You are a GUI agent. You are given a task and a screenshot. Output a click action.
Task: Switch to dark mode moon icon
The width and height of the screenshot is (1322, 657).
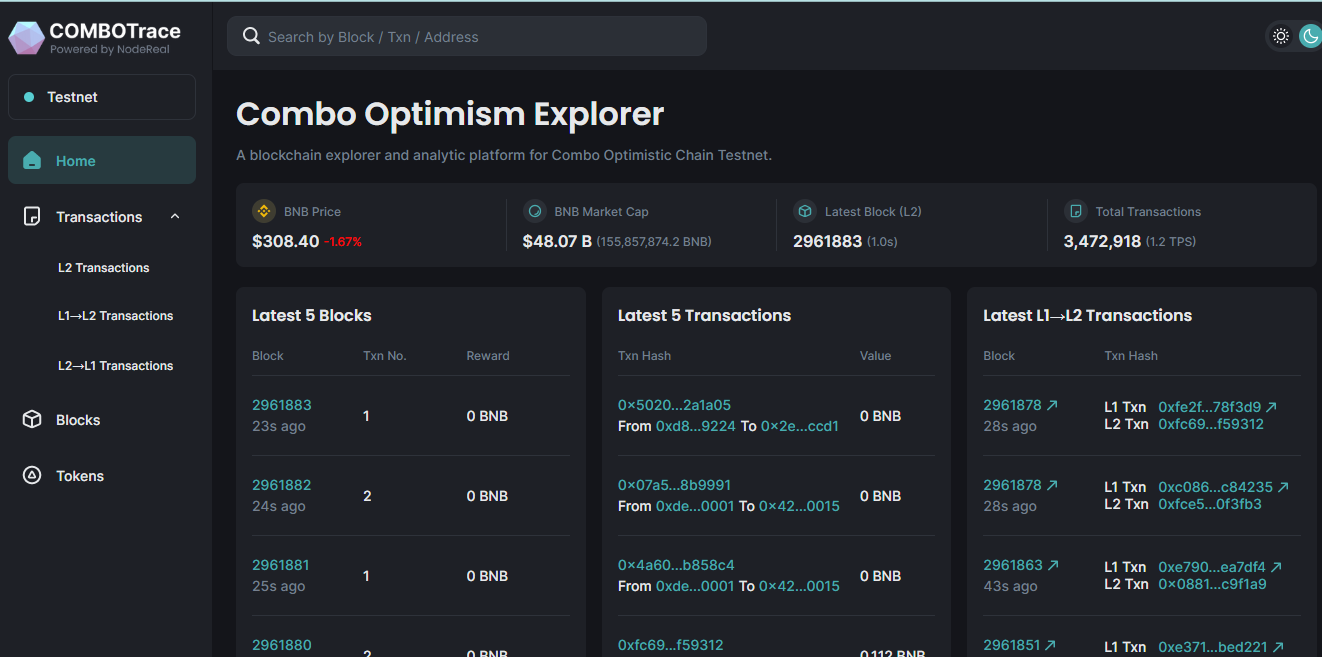click(1310, 37)
